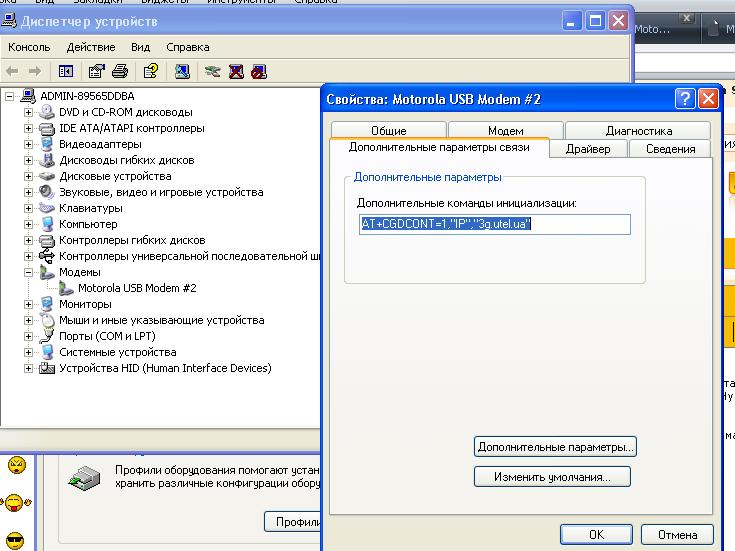Viewport: 735px width, 551px height.
Task: Click the Forward arrow in Device Manager toolbar
Action: (x=35, y=71)
